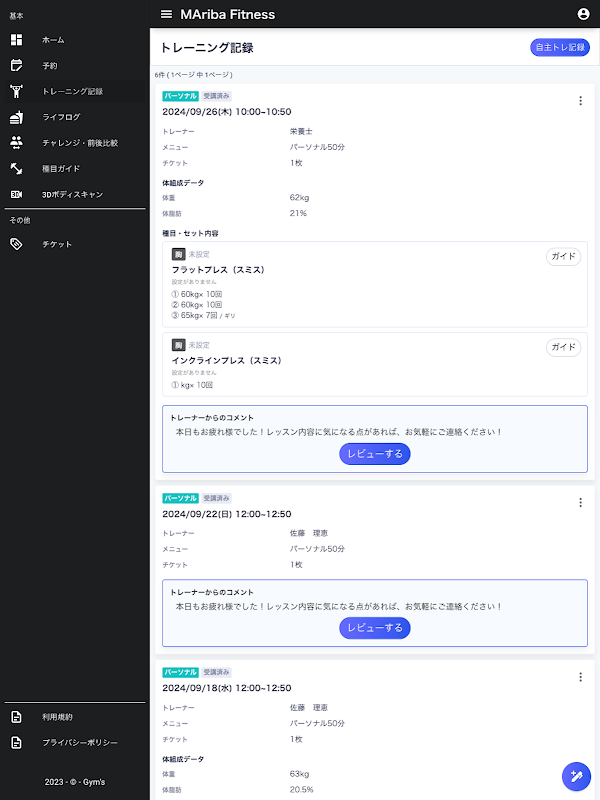The height and width of the screenshot is (800, 600).
Task: Open ガイド for フラットプレス（スミス）
Action: point(563,256)
